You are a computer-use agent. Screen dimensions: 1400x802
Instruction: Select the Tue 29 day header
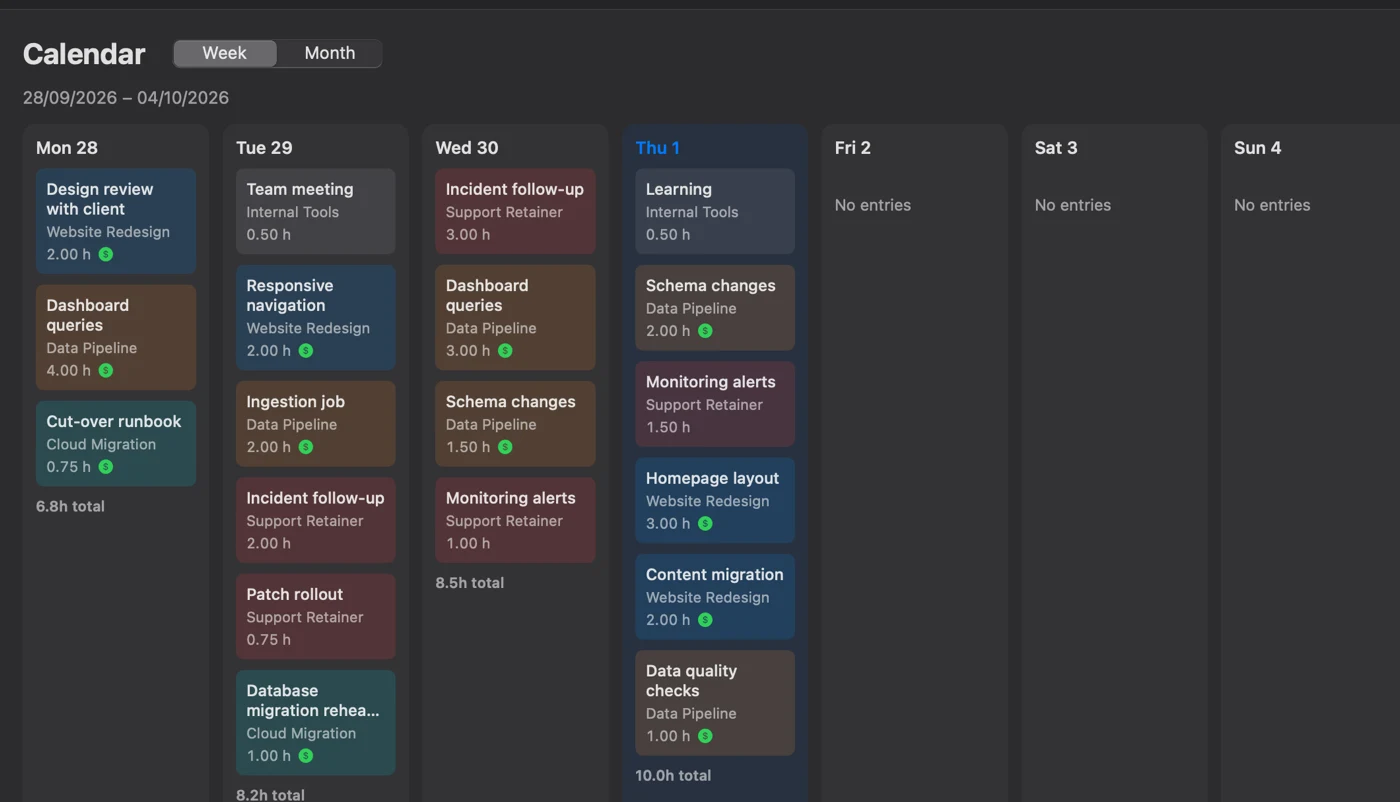264,148
